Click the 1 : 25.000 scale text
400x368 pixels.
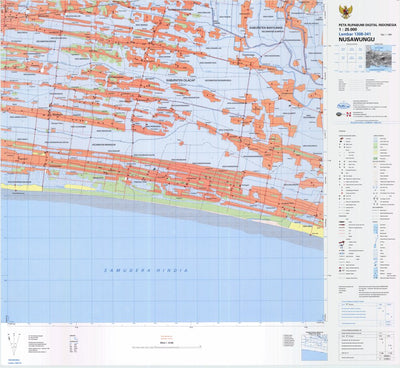[347, 30]
